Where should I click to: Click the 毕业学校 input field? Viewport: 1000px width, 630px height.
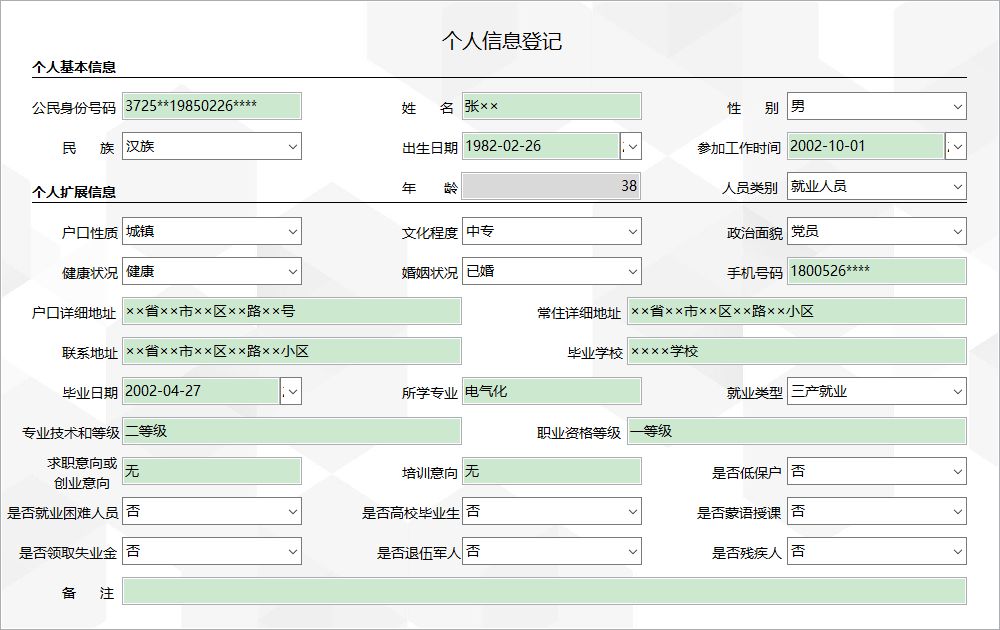click(797, 351)
